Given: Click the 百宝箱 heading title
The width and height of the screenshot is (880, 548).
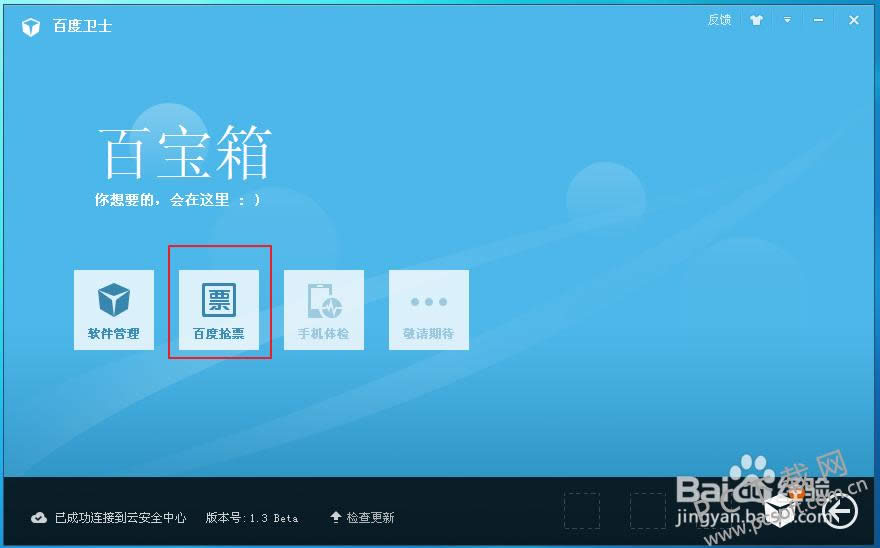Looking at the screenshot, I should (x=185, y=153).
